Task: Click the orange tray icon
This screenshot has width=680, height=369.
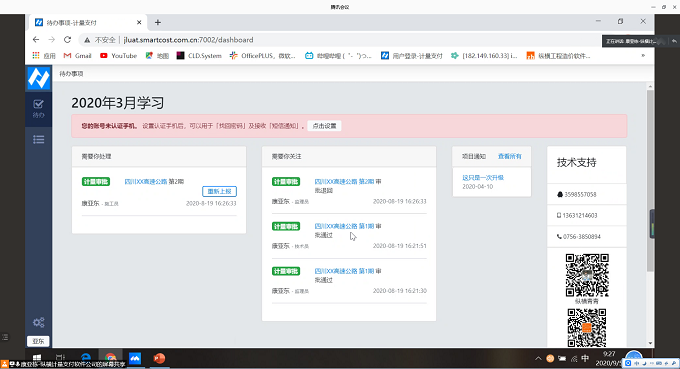Action: click(x=550, y=359)
